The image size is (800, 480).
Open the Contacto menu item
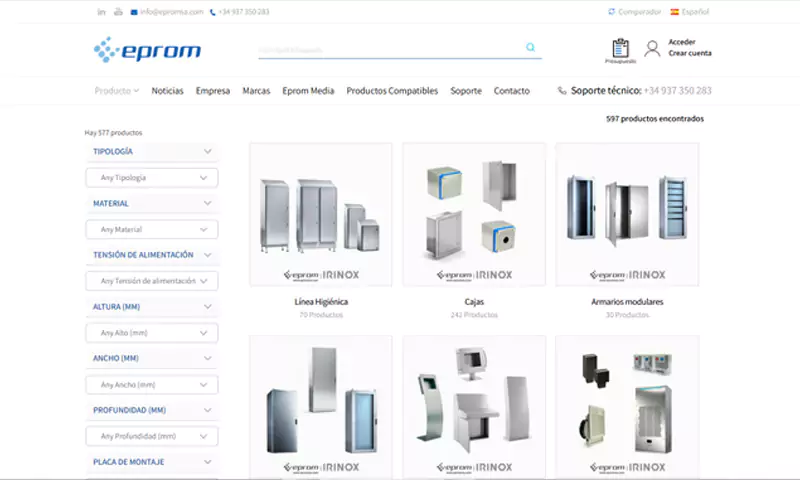point(512,91)
